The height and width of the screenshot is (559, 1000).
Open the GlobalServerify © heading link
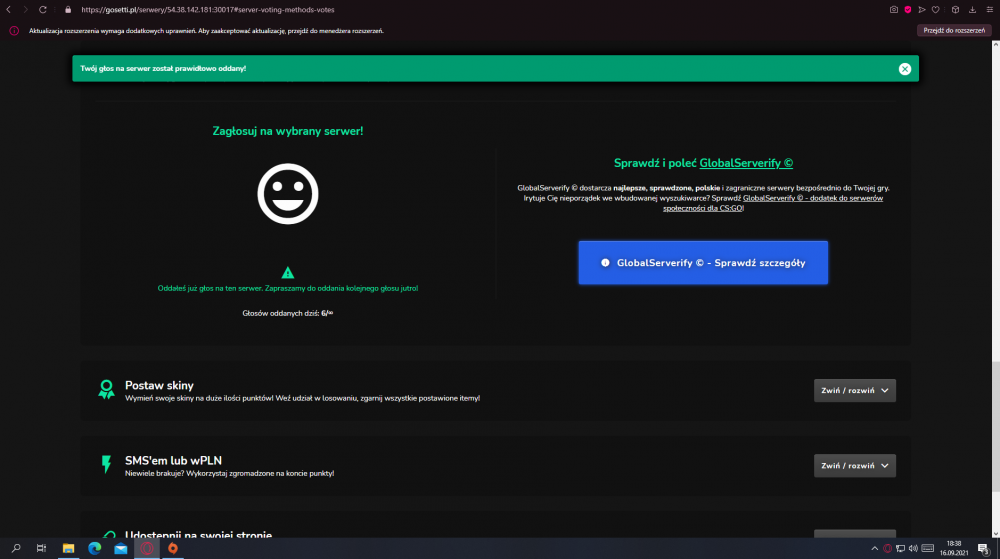tap(746, 163)
